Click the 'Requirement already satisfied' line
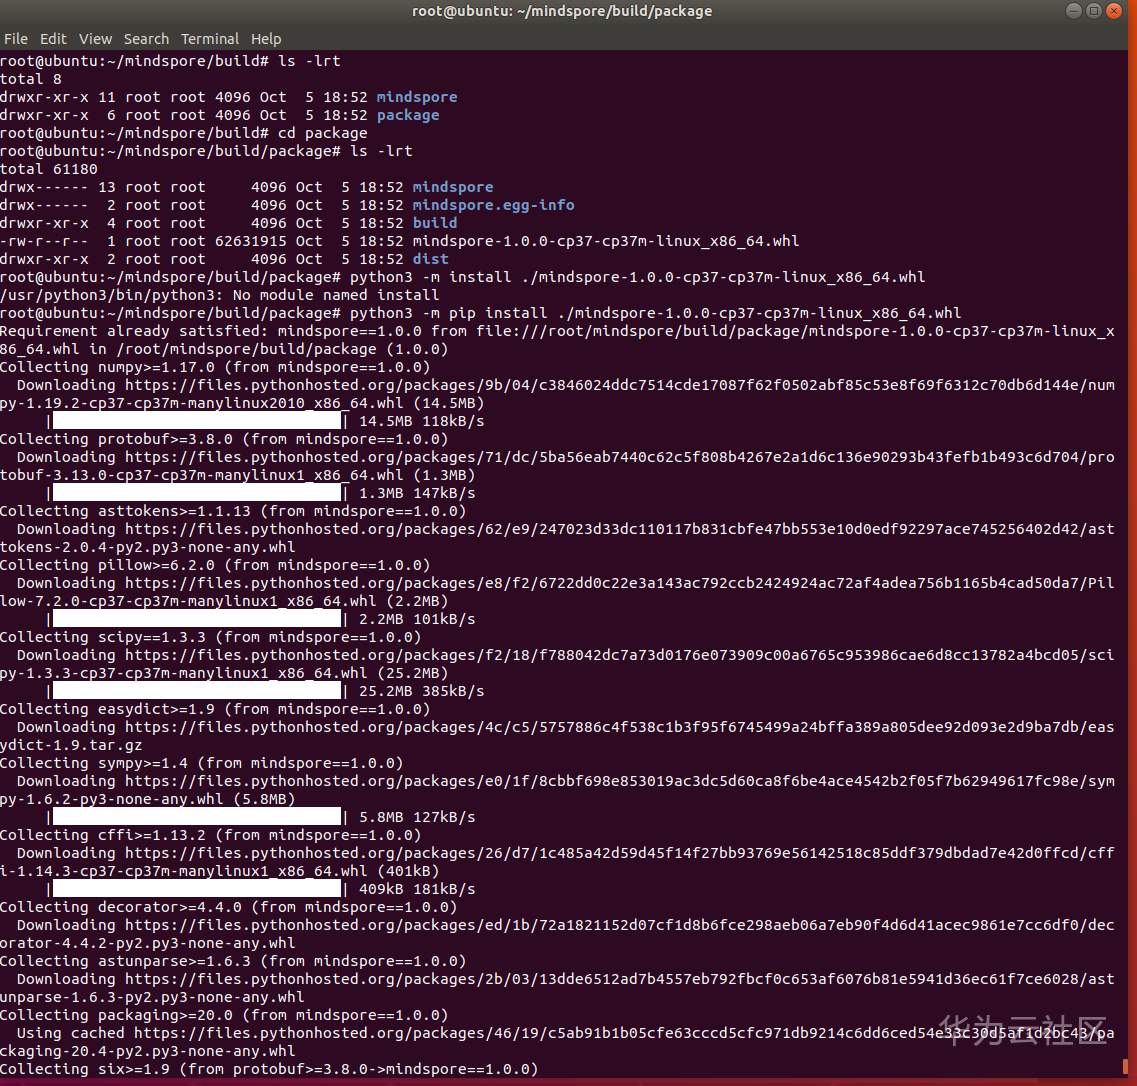This screenshot has height=1086, width=1137. coord(557,340)
